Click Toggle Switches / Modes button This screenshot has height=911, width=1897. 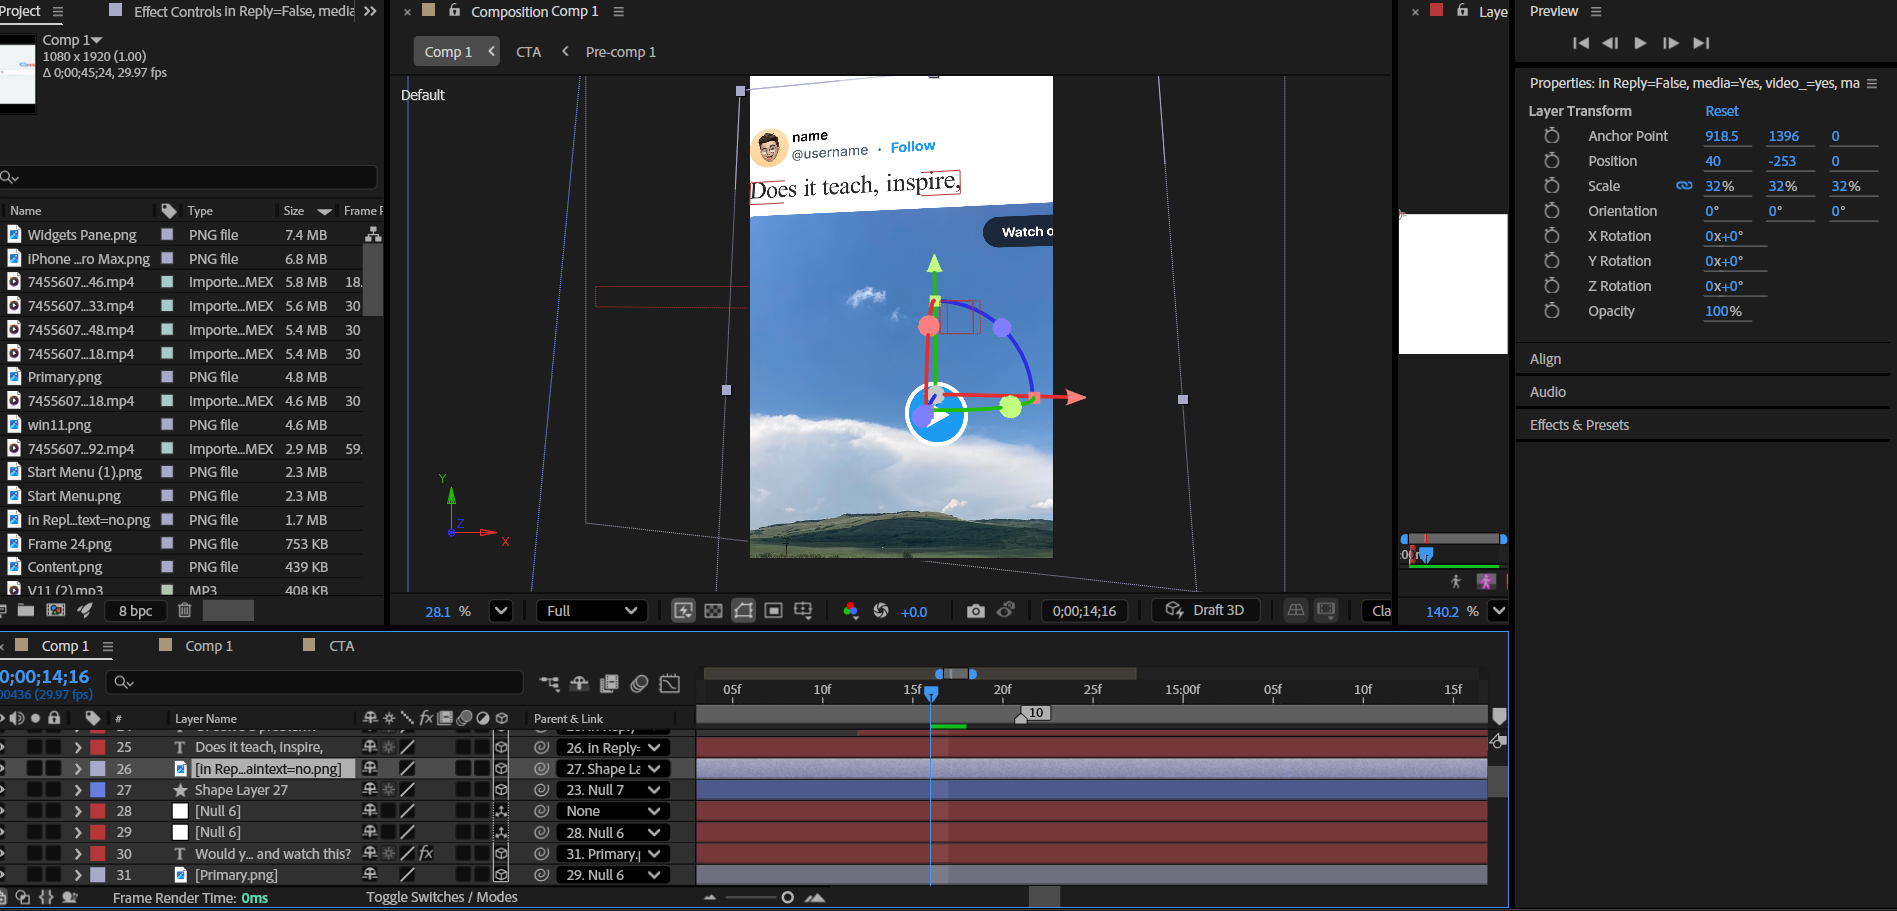441,897
